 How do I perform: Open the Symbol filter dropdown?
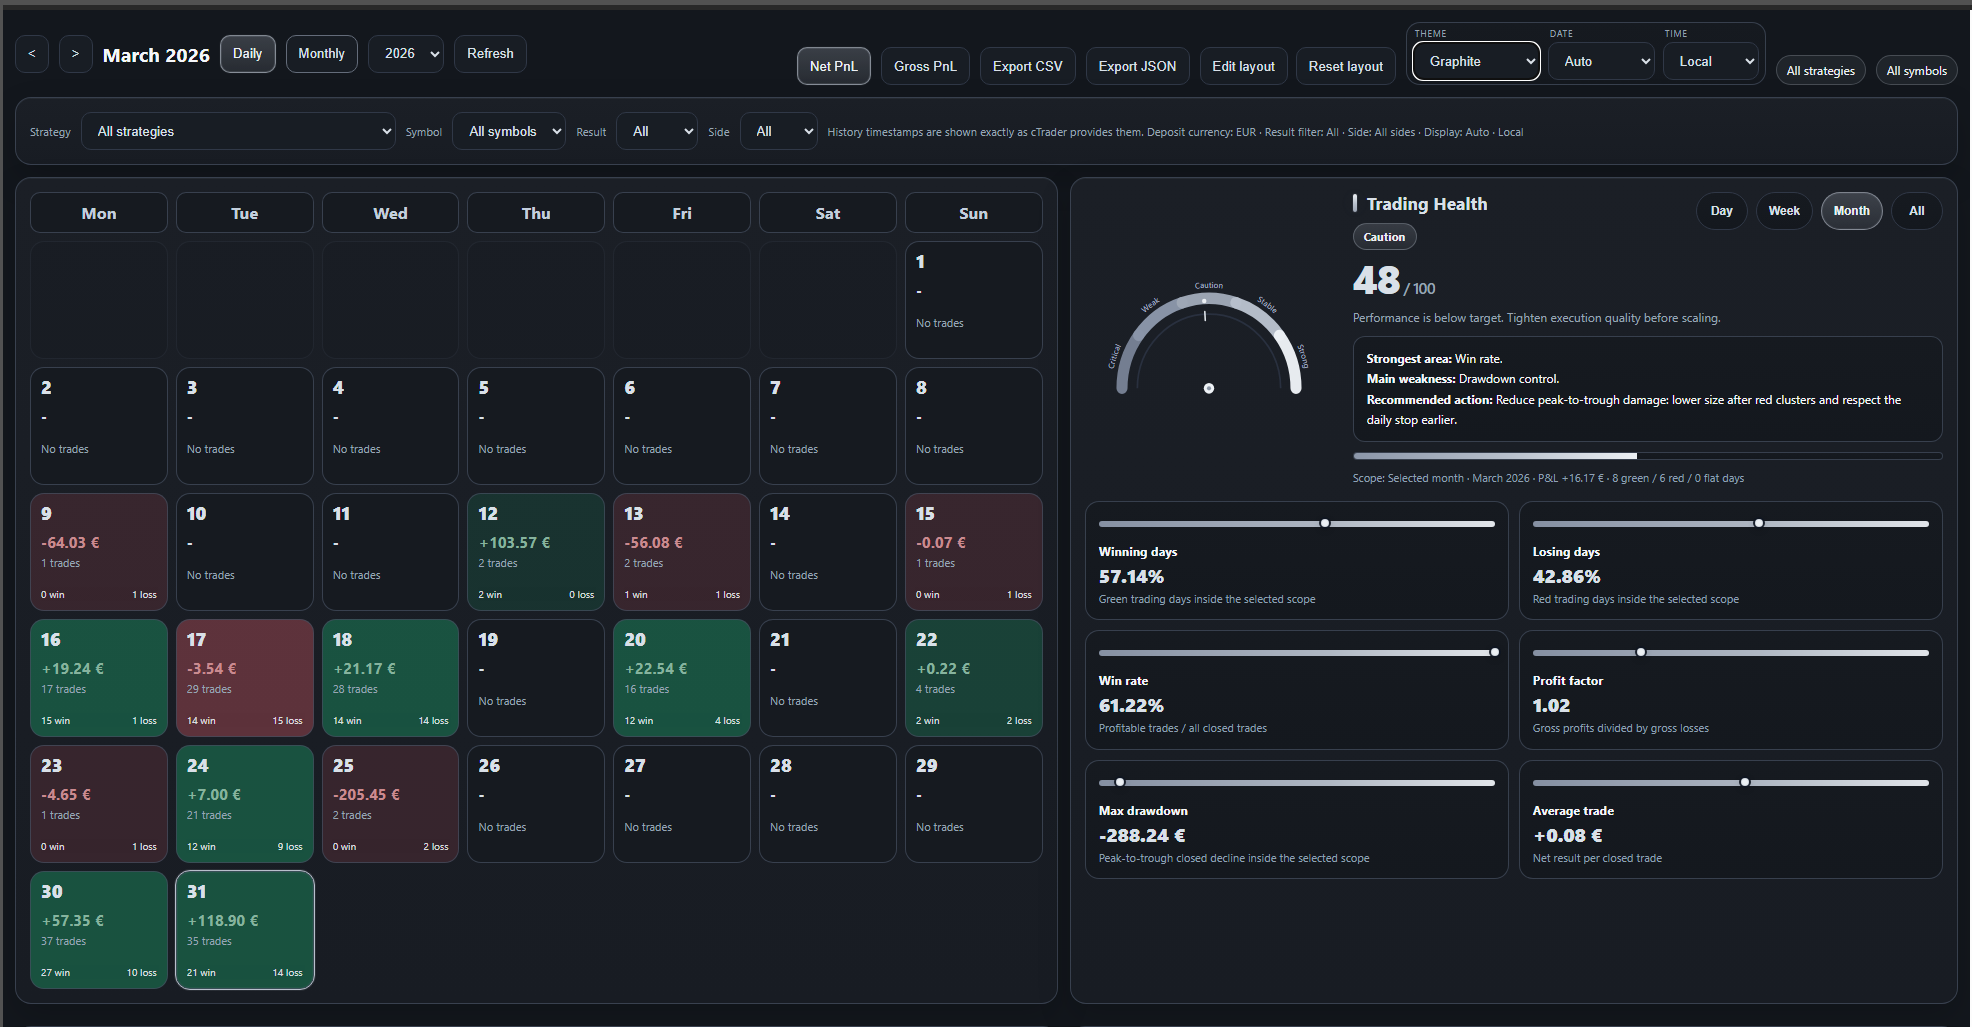[508, 131]
